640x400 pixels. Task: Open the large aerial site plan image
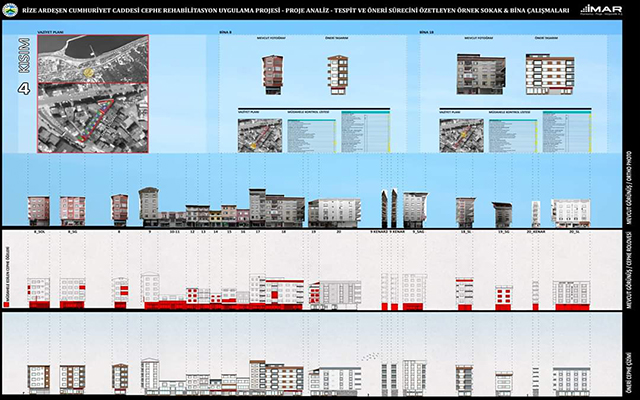tap(92, 93)
